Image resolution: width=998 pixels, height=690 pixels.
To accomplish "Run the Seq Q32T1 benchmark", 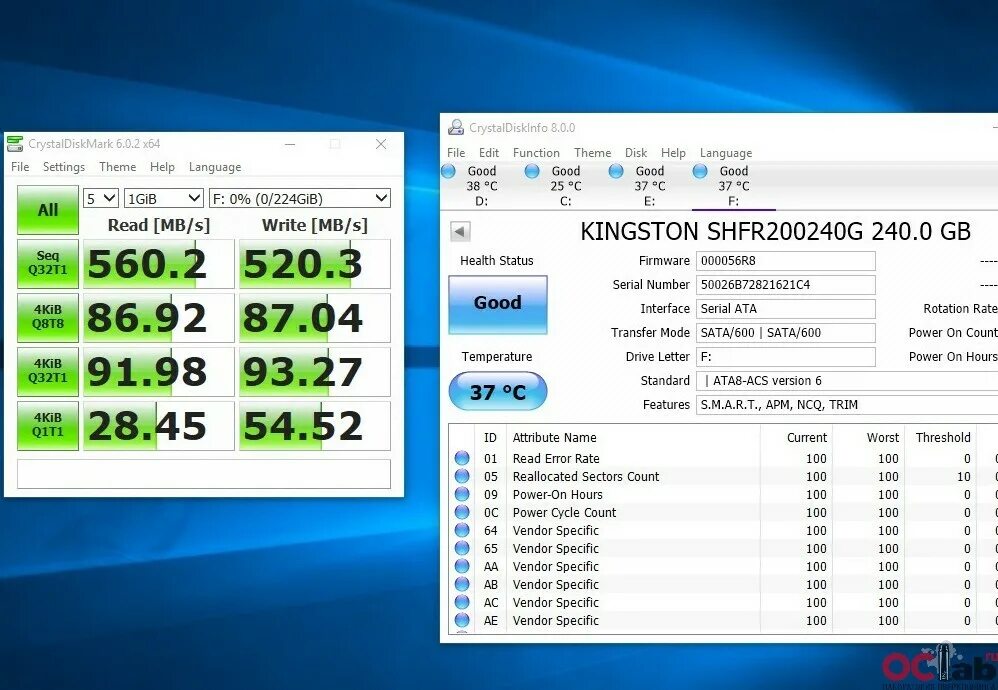I will (x=48, y=264).
